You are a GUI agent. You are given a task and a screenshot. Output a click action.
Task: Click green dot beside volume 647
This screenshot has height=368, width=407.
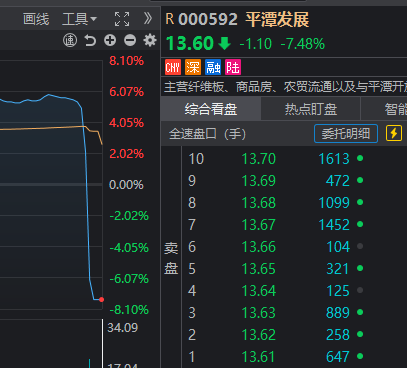click(360, 356)
